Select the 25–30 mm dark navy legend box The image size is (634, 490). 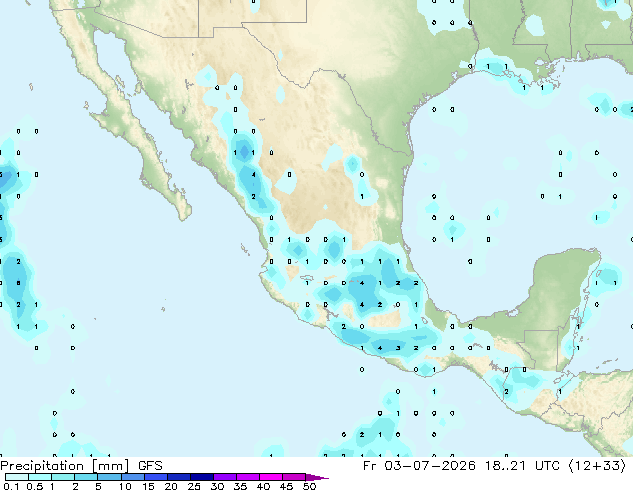click(201, 477)
